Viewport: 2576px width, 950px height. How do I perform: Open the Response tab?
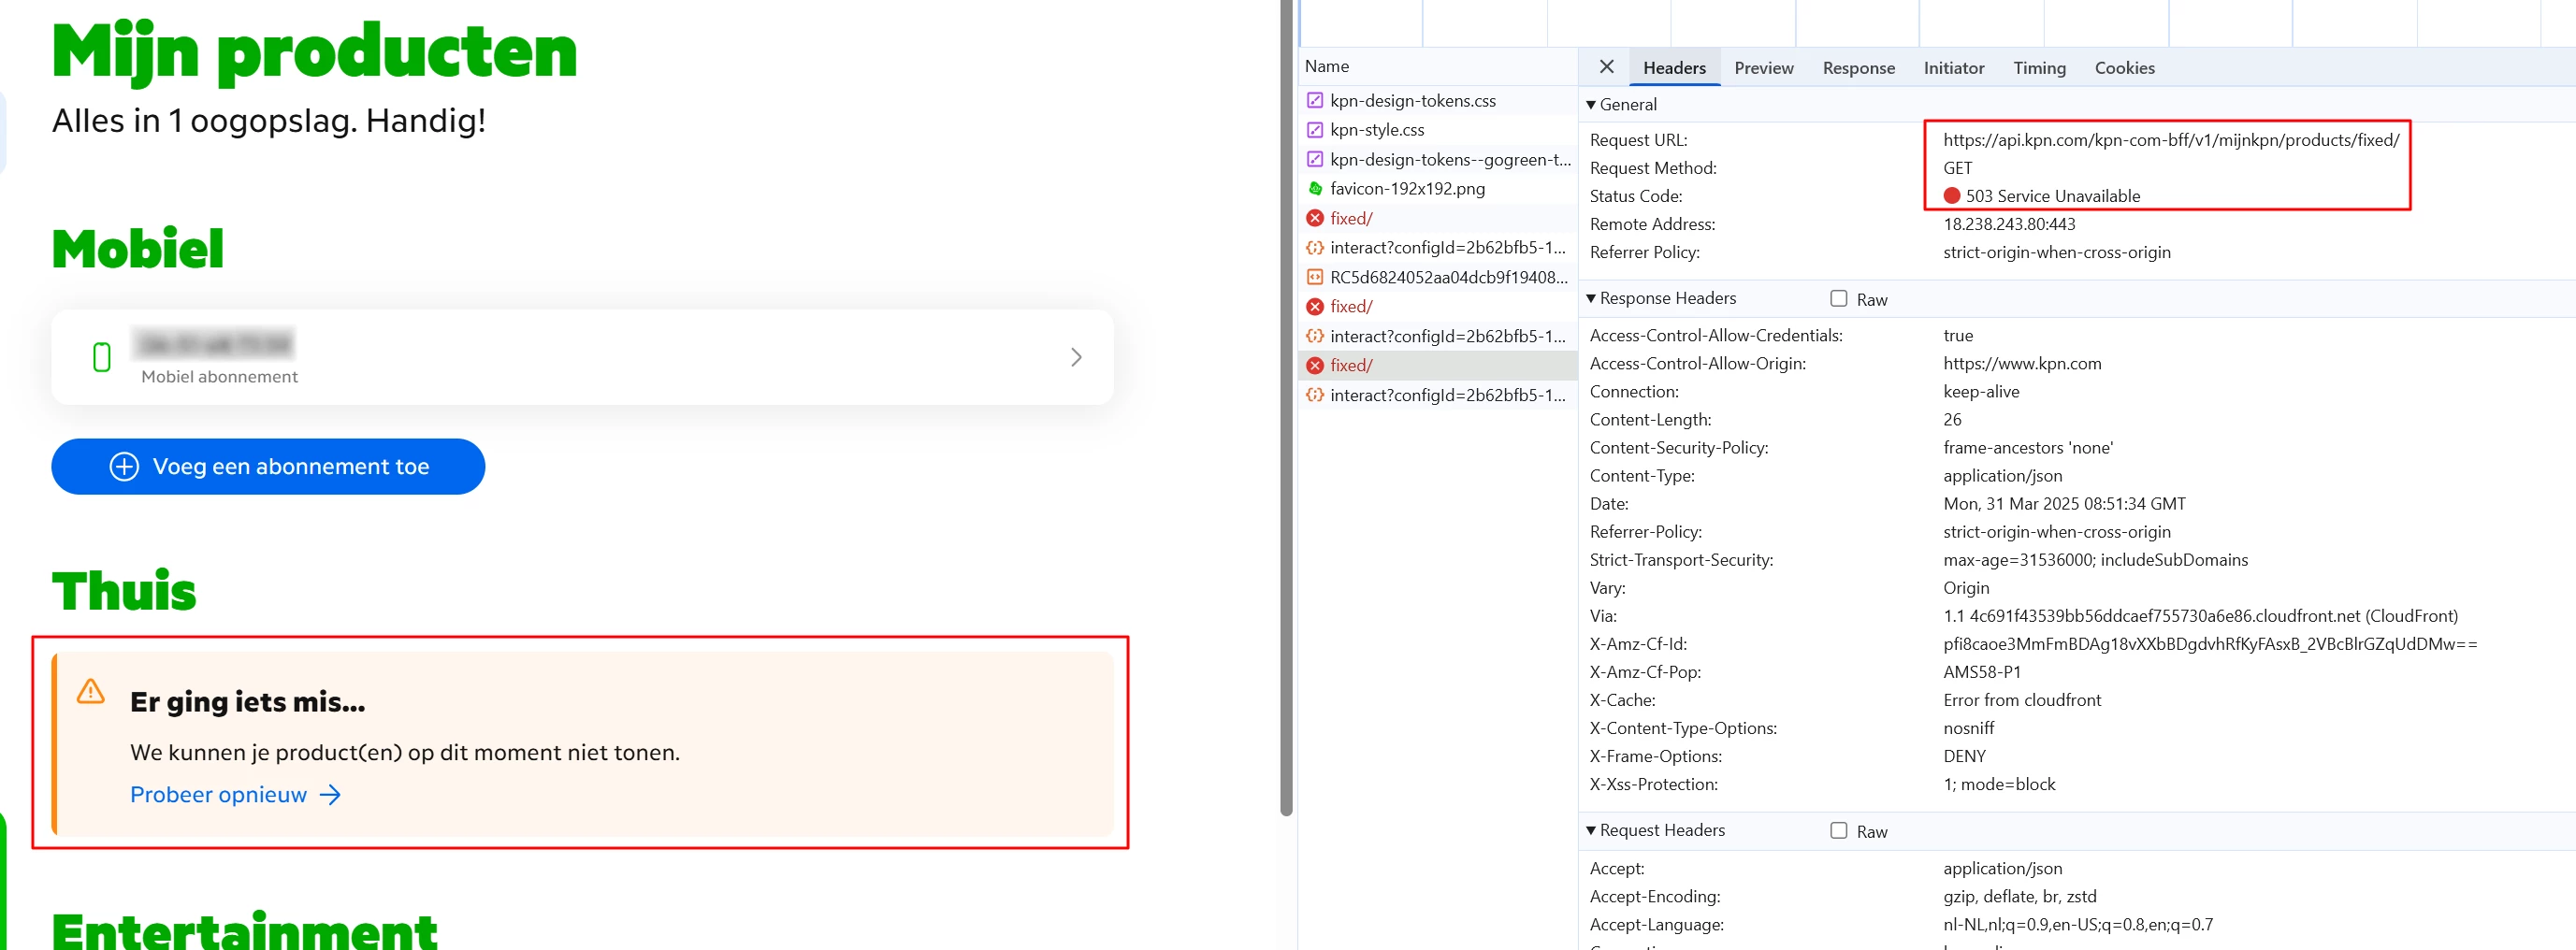(1858, 68)
